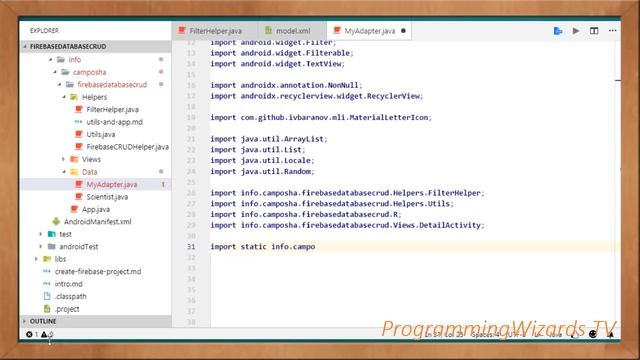Collapse the firebasedatabasecrud folder
The height and width of the screenshot is (360, 640).
(60, 84)
